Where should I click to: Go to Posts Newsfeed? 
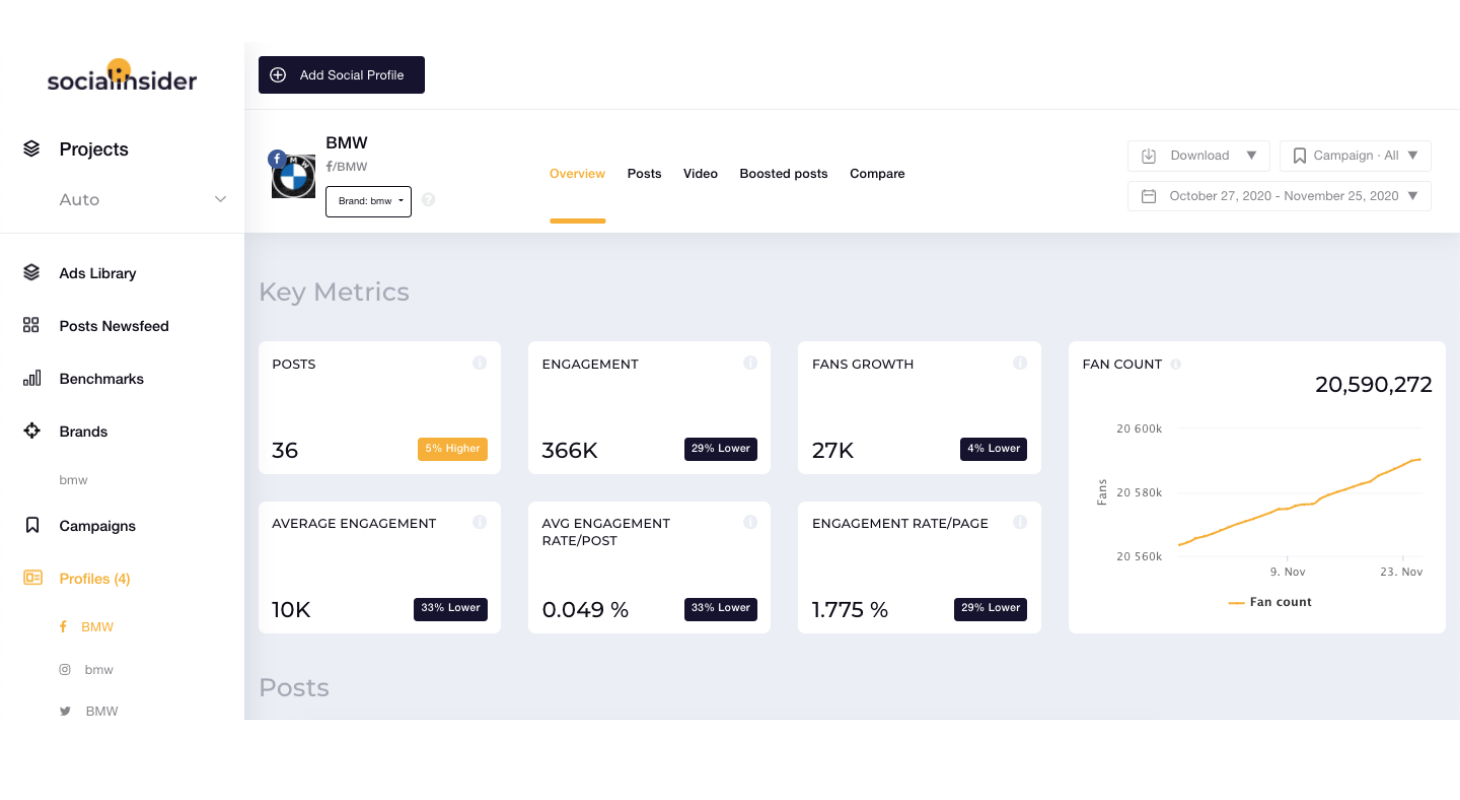[114, 326]
